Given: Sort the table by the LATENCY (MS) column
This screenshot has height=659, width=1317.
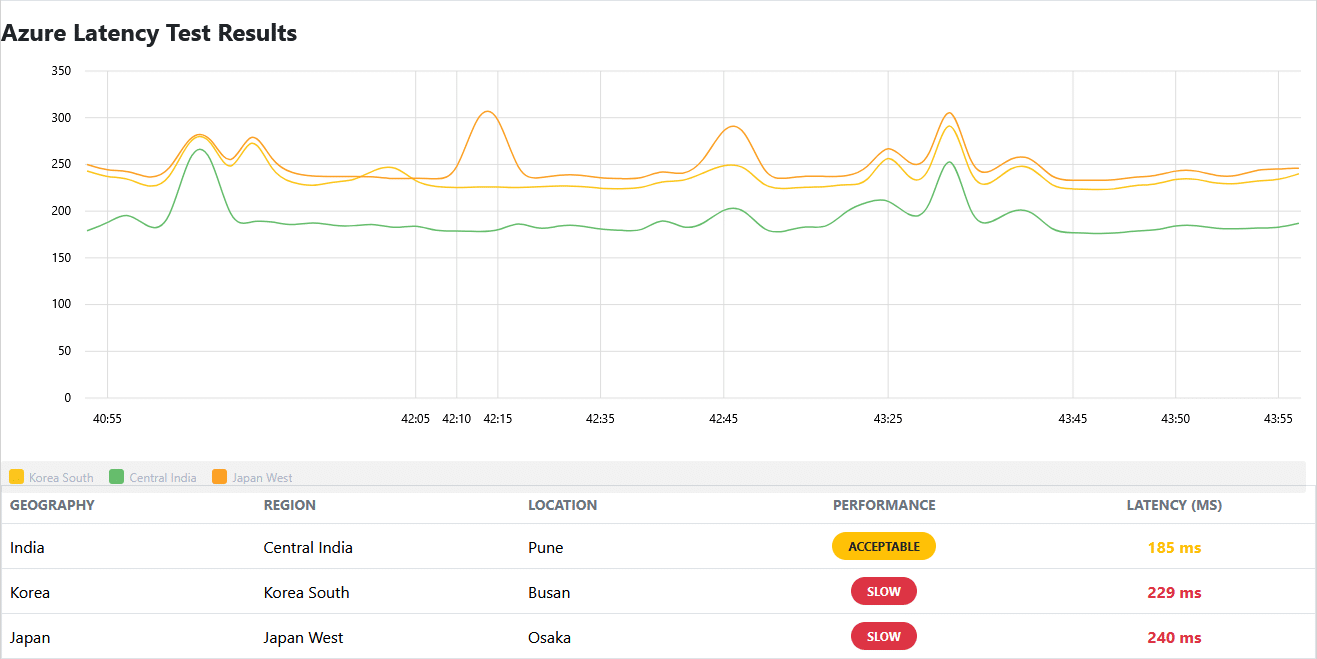Looking at the screenshot, I should (x=1174, y=505).
